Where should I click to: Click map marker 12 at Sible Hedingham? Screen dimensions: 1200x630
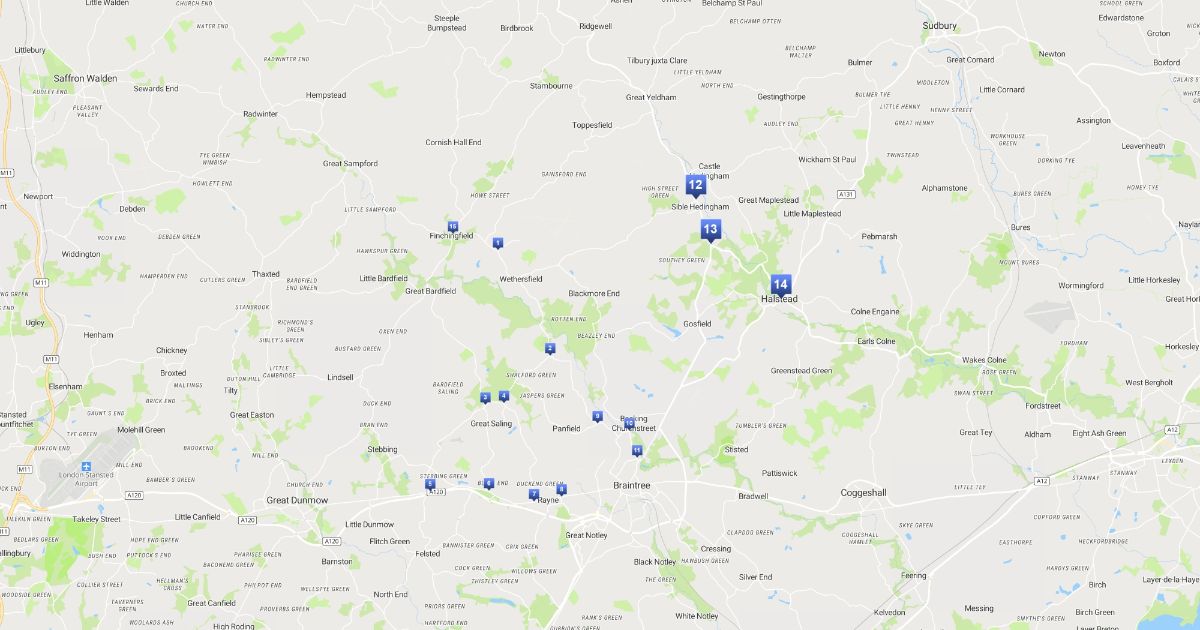point(695,185)
